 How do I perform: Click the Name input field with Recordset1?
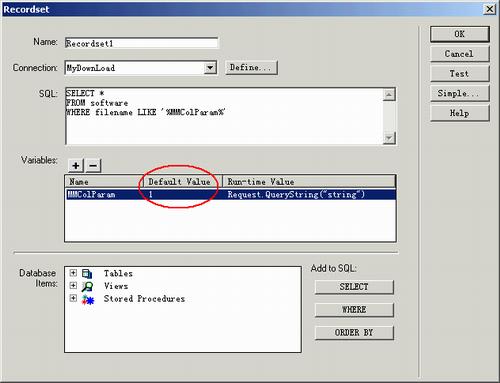coord(141,43)
